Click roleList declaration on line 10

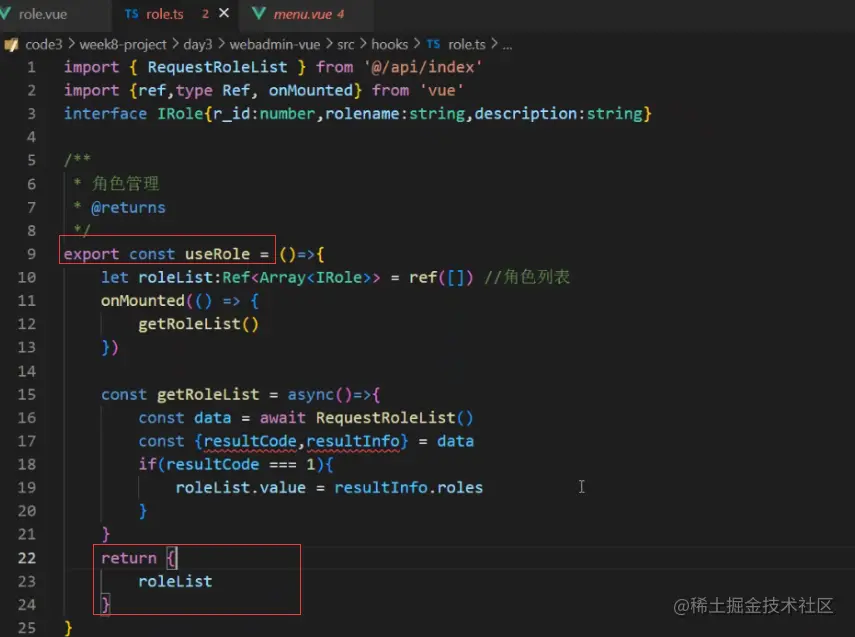(x=175, y=278)
